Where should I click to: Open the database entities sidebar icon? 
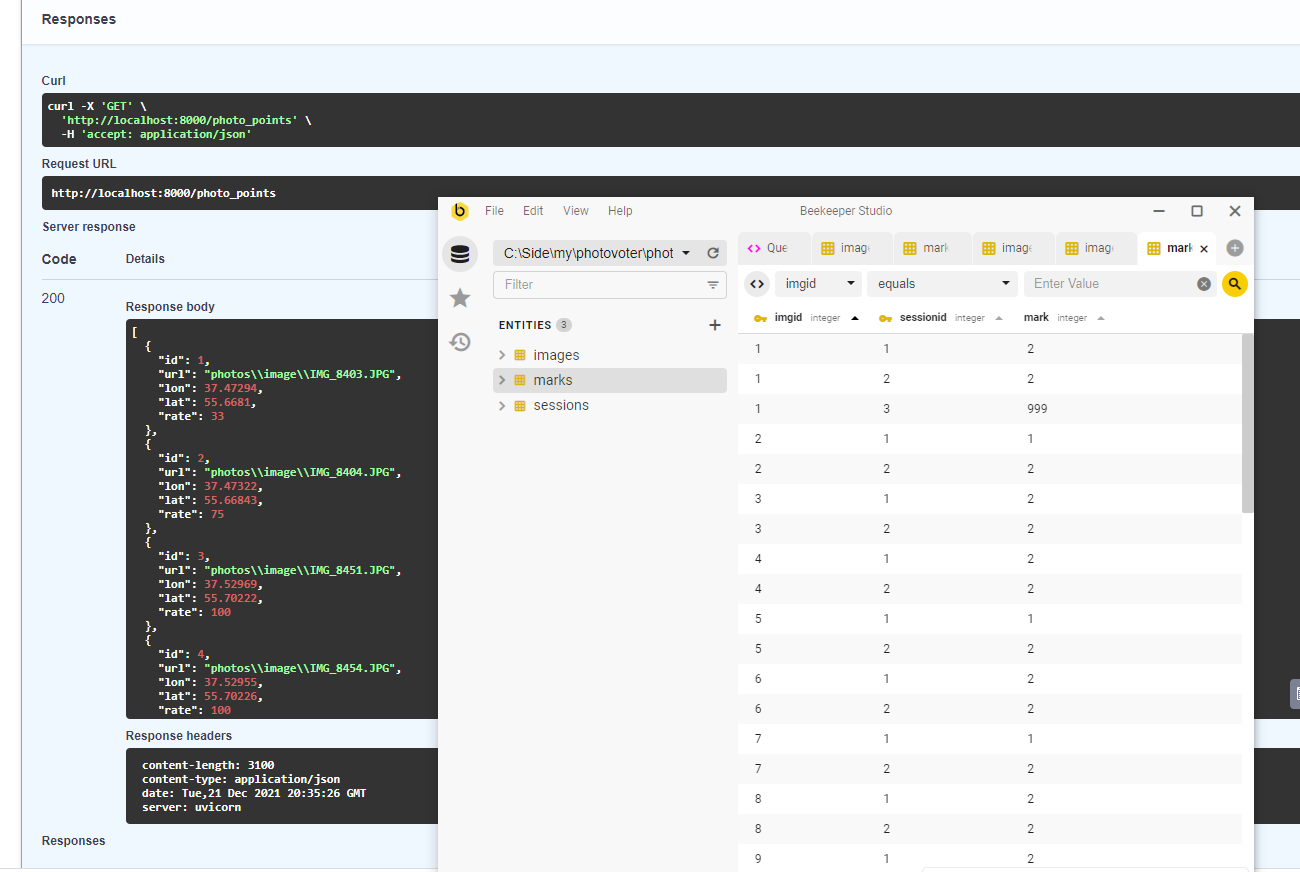459,254
